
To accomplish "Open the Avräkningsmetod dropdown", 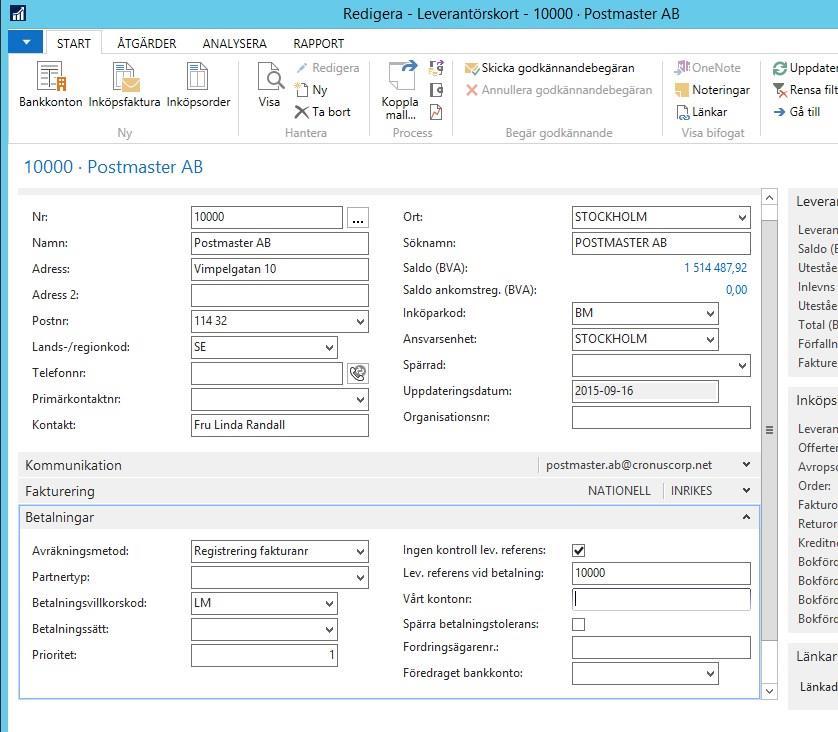I will (x=360, y=551).
